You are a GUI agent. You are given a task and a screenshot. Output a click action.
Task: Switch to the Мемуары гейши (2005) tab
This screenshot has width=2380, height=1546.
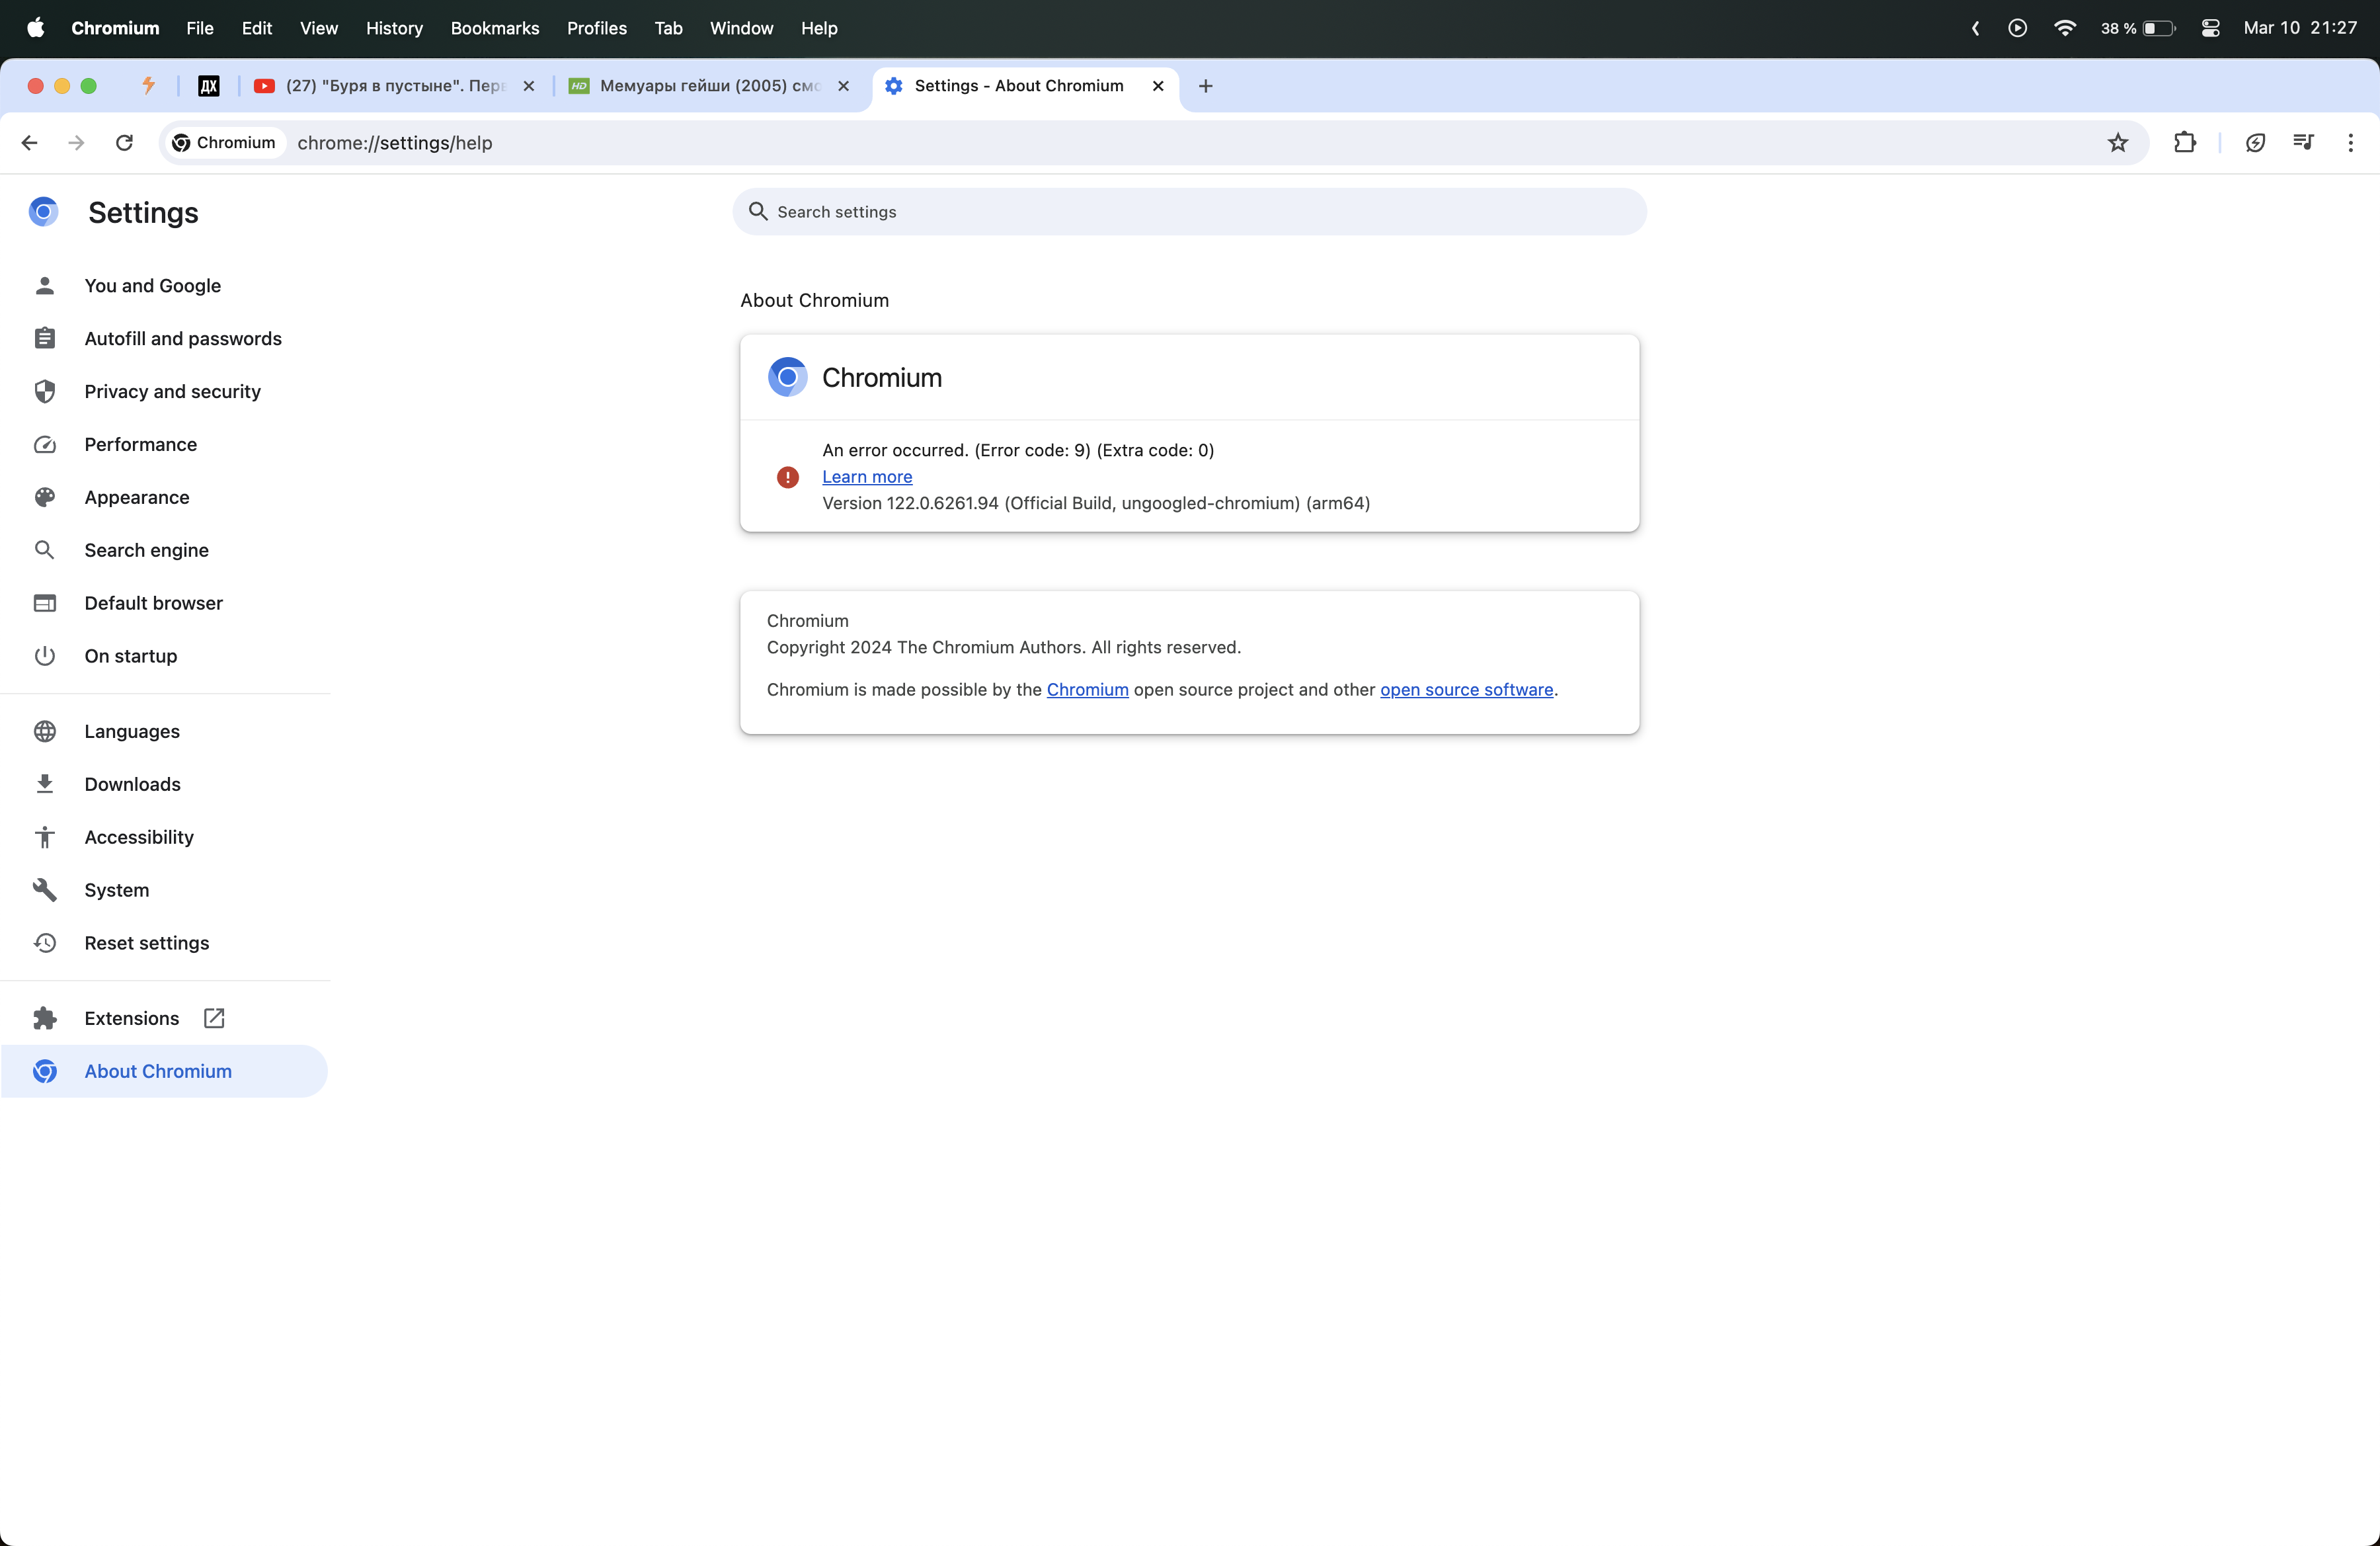tap(710, 86)
